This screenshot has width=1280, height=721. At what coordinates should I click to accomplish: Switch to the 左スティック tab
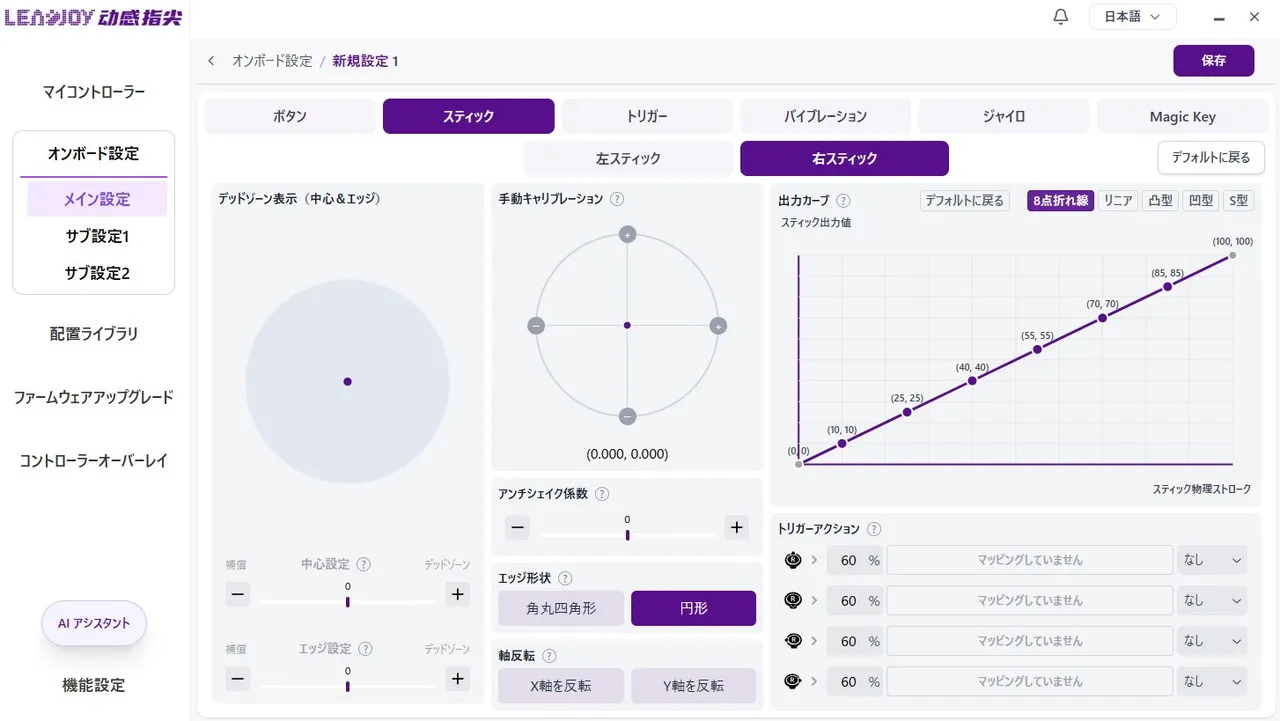click(628, 159)
